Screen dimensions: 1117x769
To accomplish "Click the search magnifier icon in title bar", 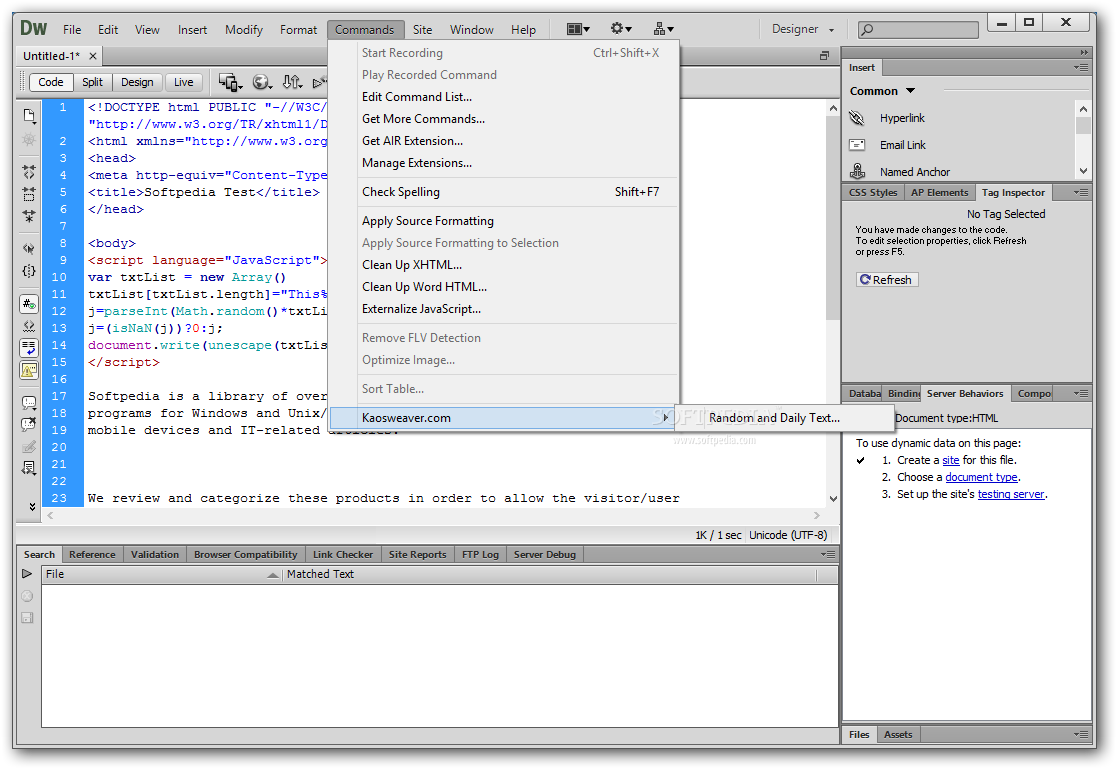I will click(867, 29).
